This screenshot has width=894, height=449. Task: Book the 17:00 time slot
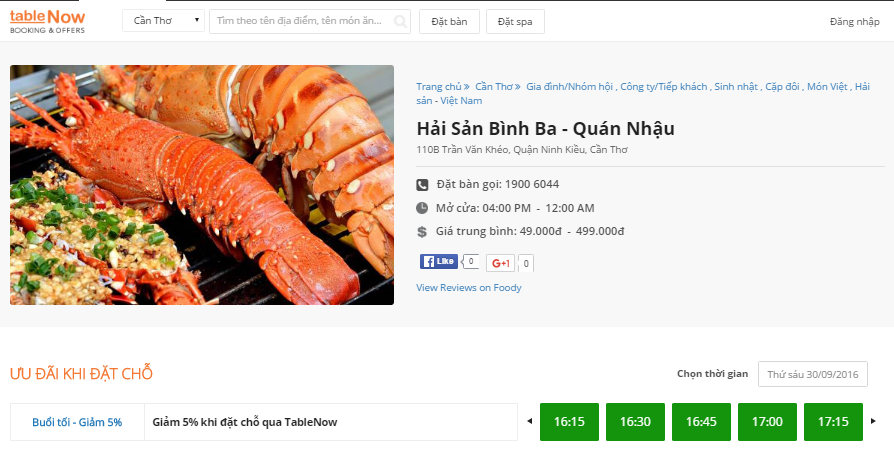point(767,422)
